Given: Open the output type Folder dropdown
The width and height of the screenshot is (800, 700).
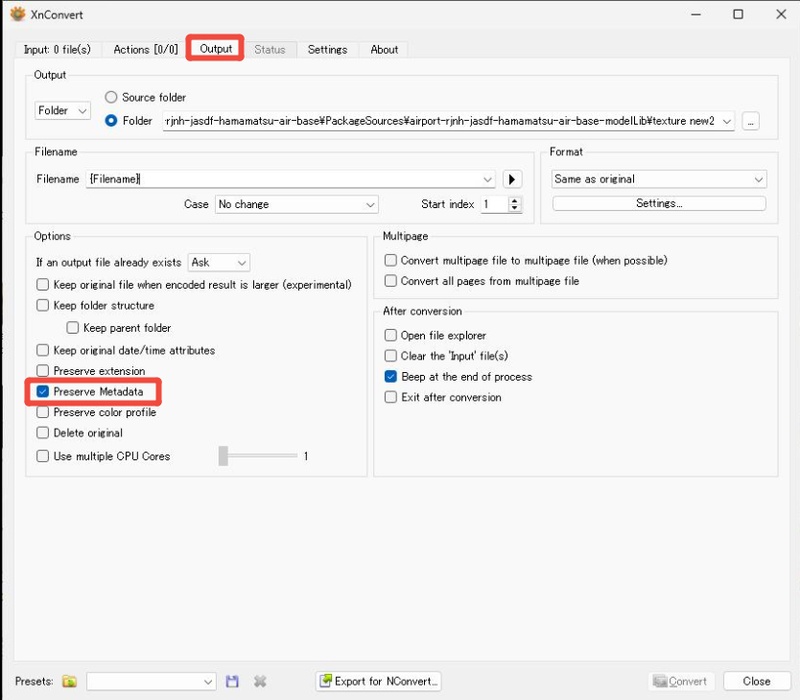Looking at the screenshot, I should click(x=63, y=110).
